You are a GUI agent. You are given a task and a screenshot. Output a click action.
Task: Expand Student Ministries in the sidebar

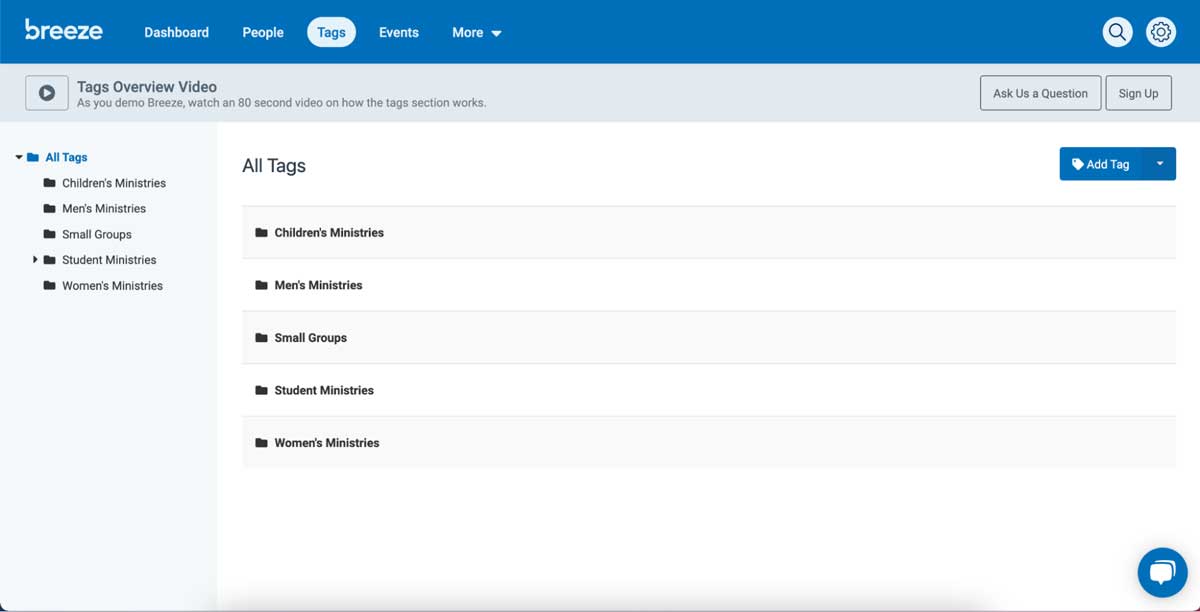tap(35, 259)
